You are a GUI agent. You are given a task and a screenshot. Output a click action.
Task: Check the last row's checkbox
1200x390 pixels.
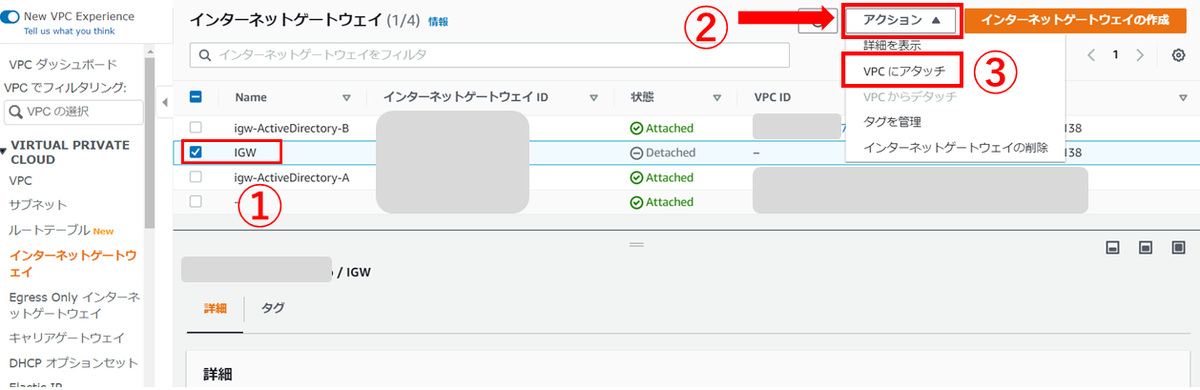pyautogui.click(x=196, y=202)
